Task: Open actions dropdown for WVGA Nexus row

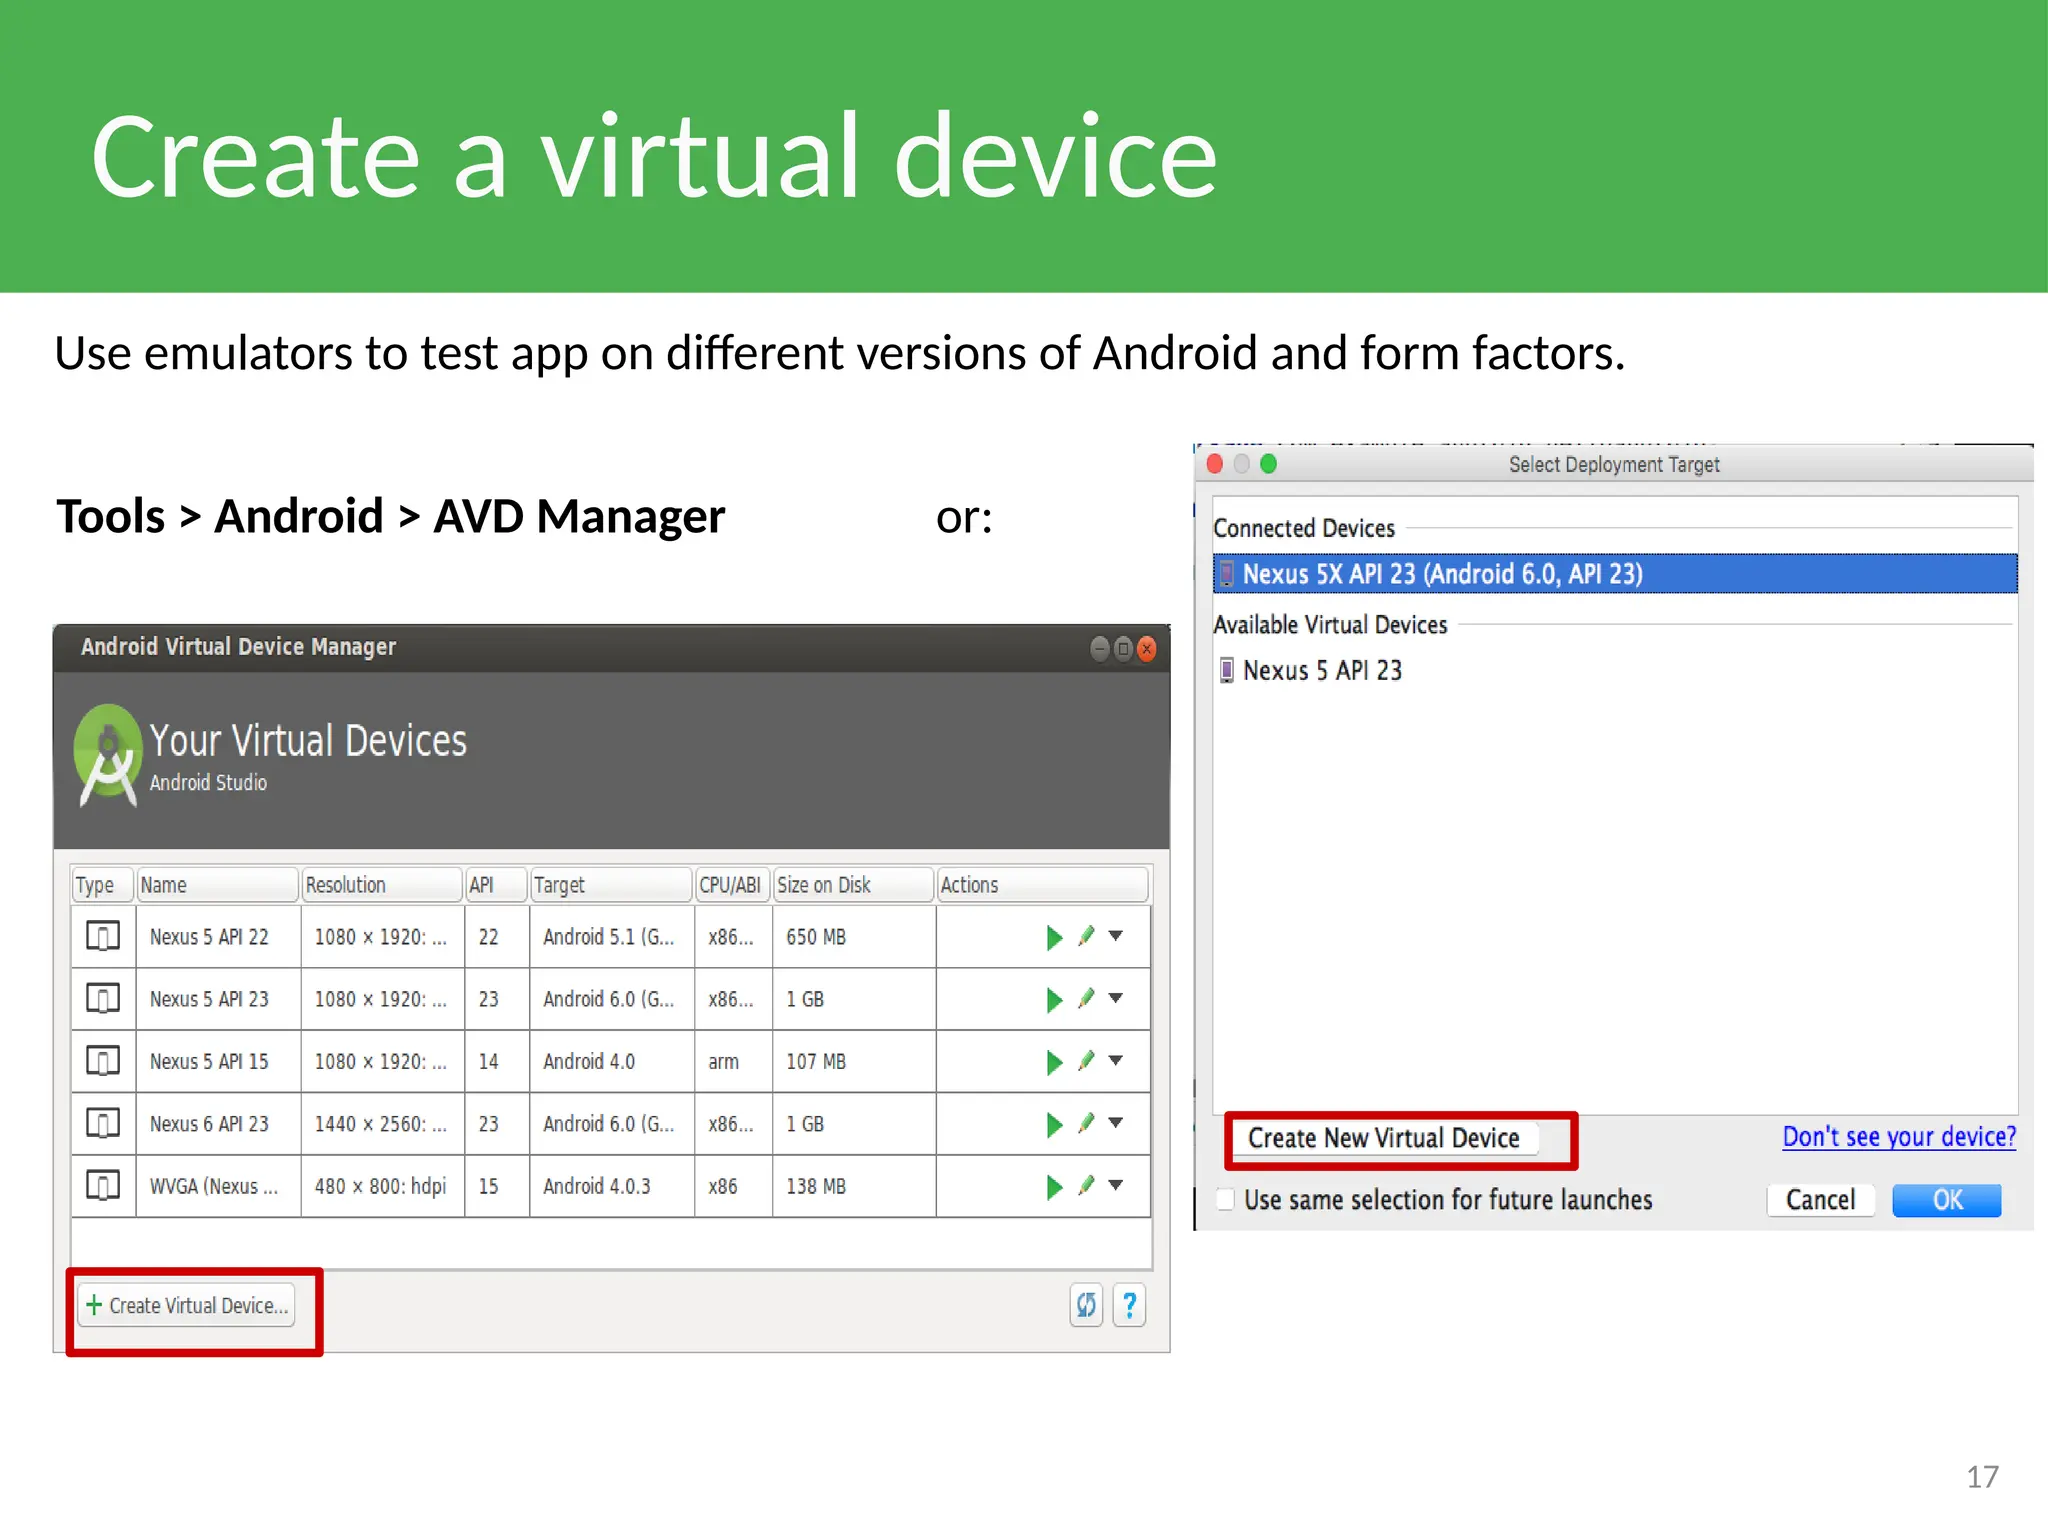Action: pyautogui.click(x=1116, y=1185)
